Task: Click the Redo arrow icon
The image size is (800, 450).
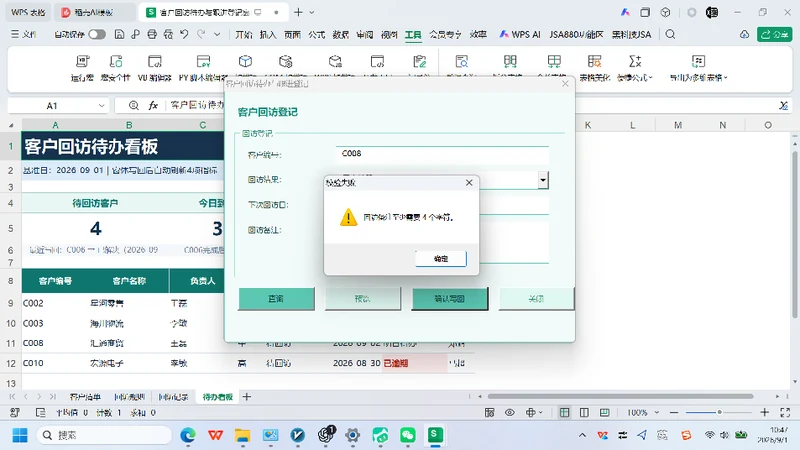Action: [201, 34]
